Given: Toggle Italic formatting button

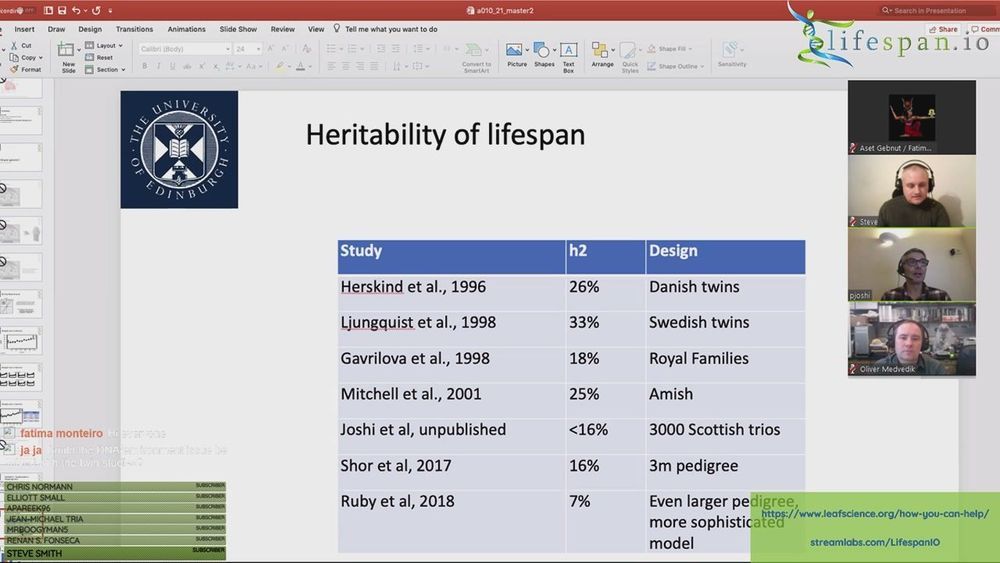Looking at the screenshot, I should (x=159, y=66).
